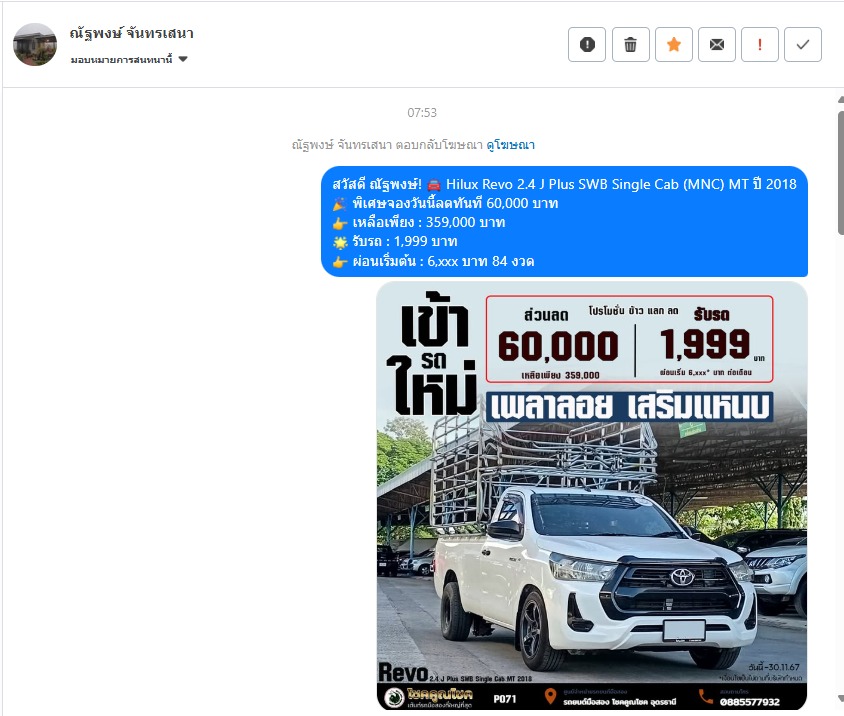Delete conversation with the trash can icon

630,45
